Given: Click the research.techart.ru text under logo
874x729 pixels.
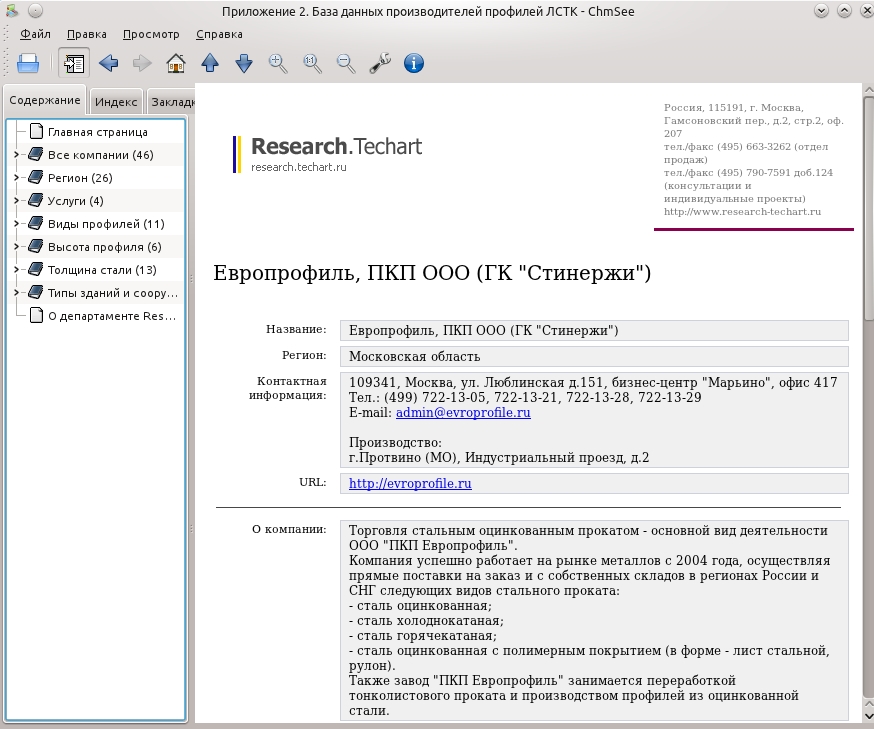Looking at the screenshot, I should [x=299, y=167].
